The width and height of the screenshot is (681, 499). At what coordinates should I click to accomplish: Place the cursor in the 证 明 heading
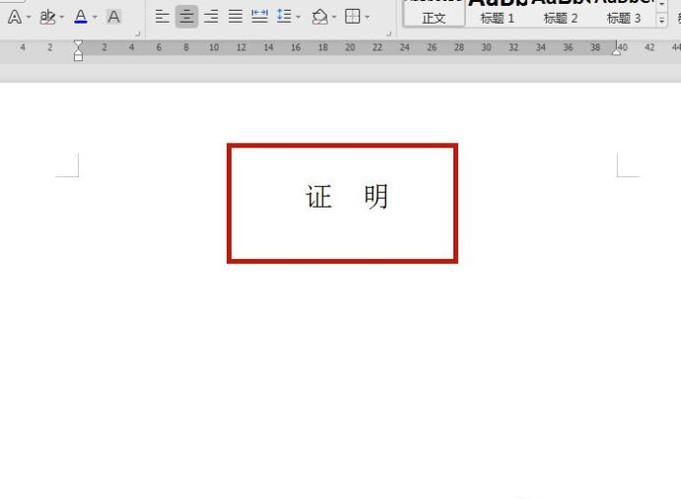347,197
